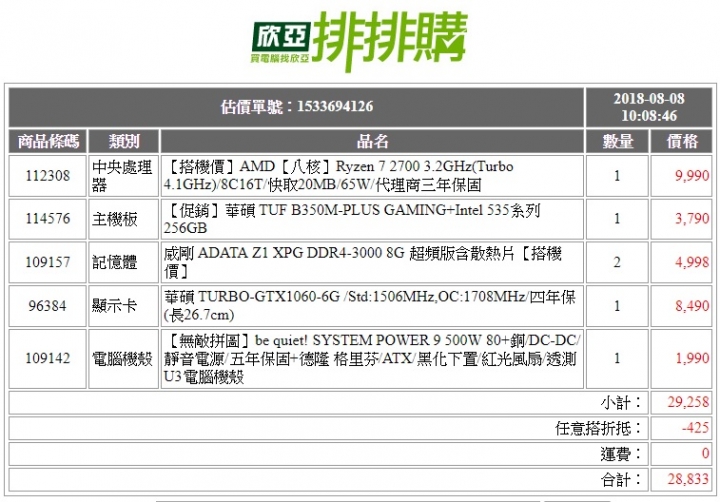
Task: Click the total value 28,833
Action: click(x=688, y=479)
